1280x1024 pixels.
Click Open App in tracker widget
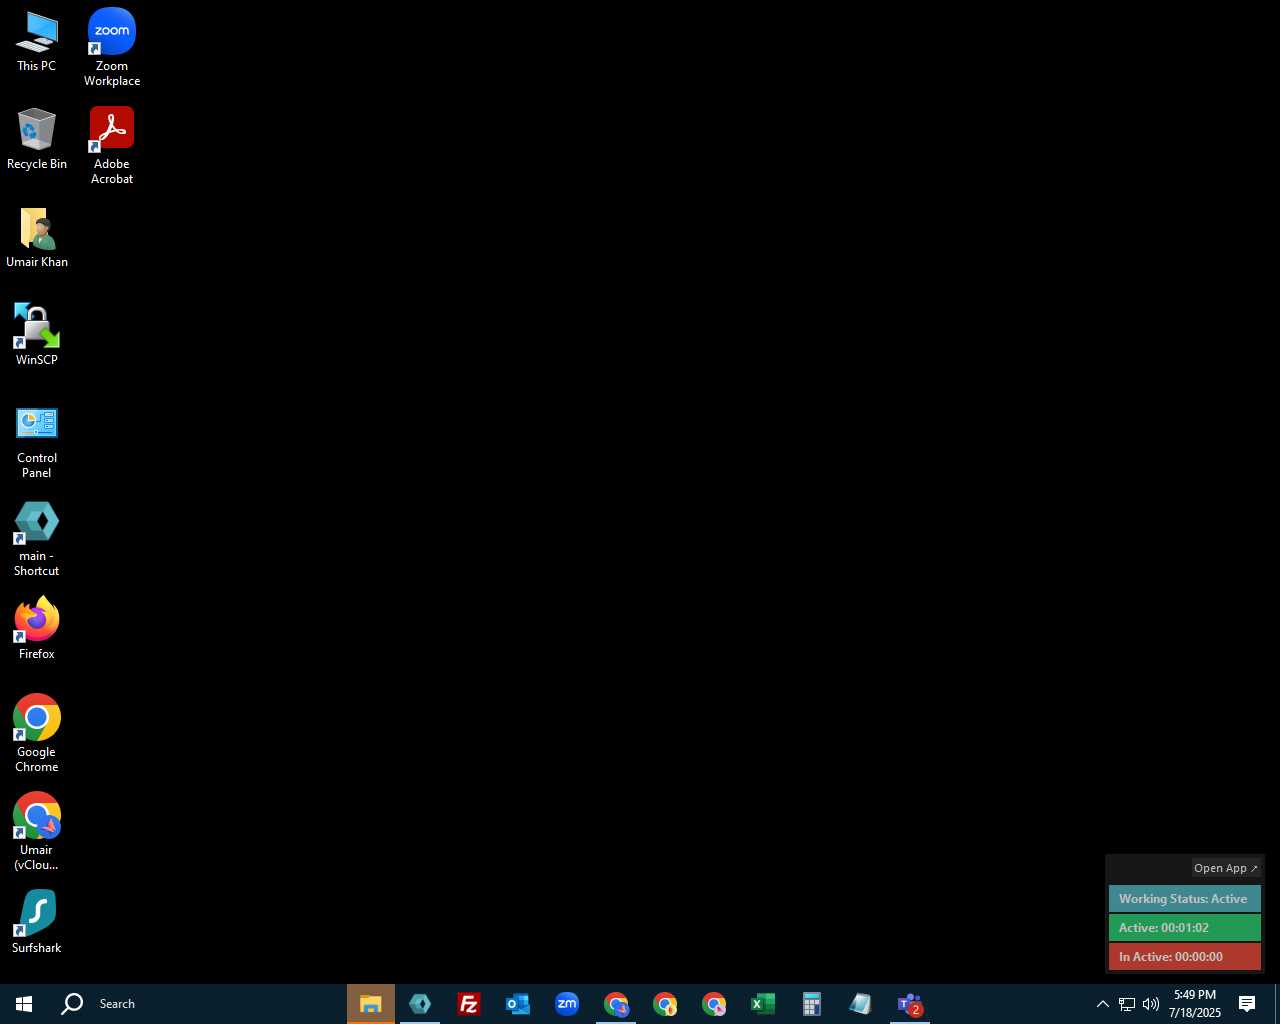[1226, 868]
